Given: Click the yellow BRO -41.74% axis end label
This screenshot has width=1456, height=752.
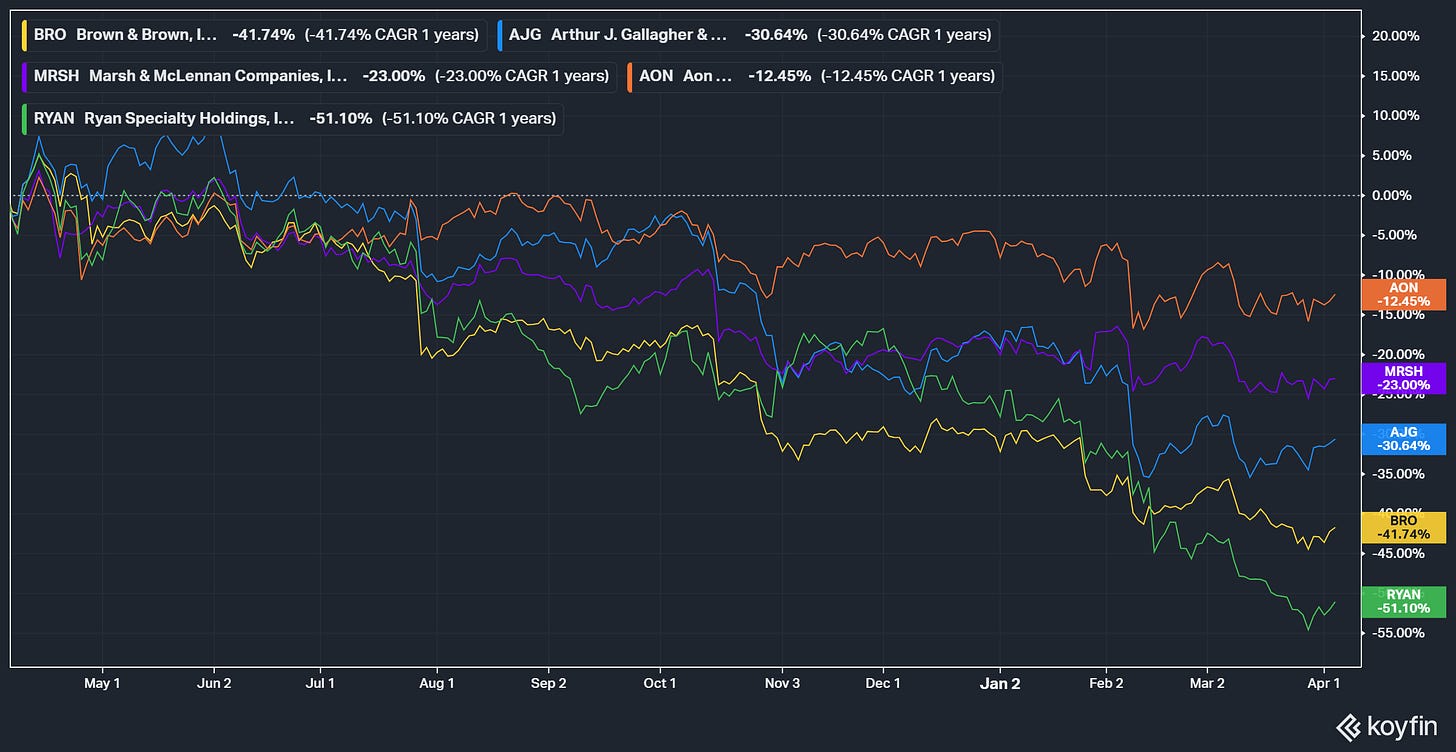Looking at the screenshot, I should pyautogui.click(x=1404, y=528).
